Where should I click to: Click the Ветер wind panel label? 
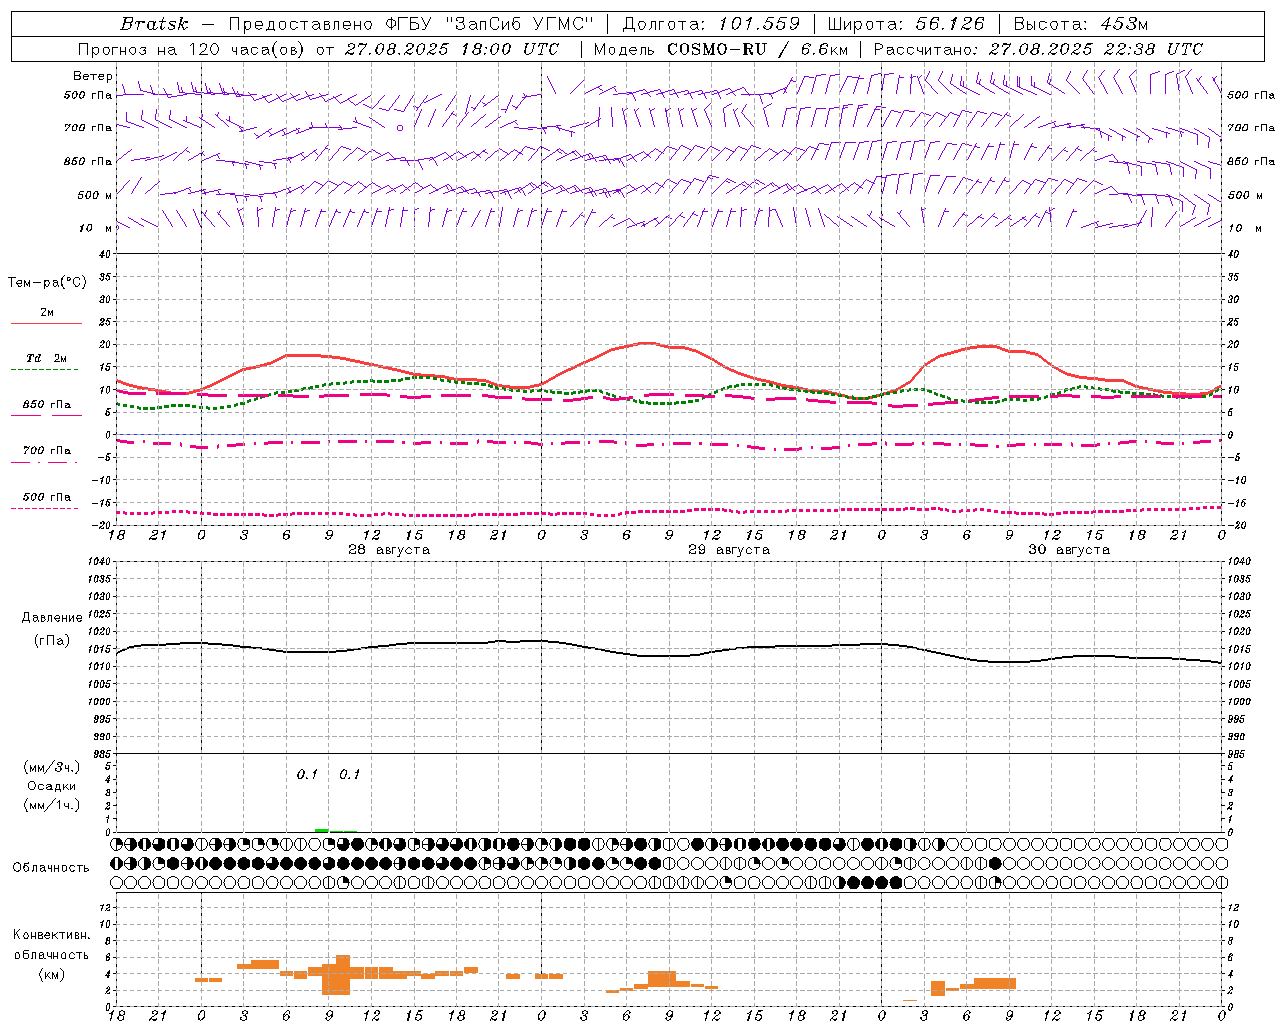(92, 76)
